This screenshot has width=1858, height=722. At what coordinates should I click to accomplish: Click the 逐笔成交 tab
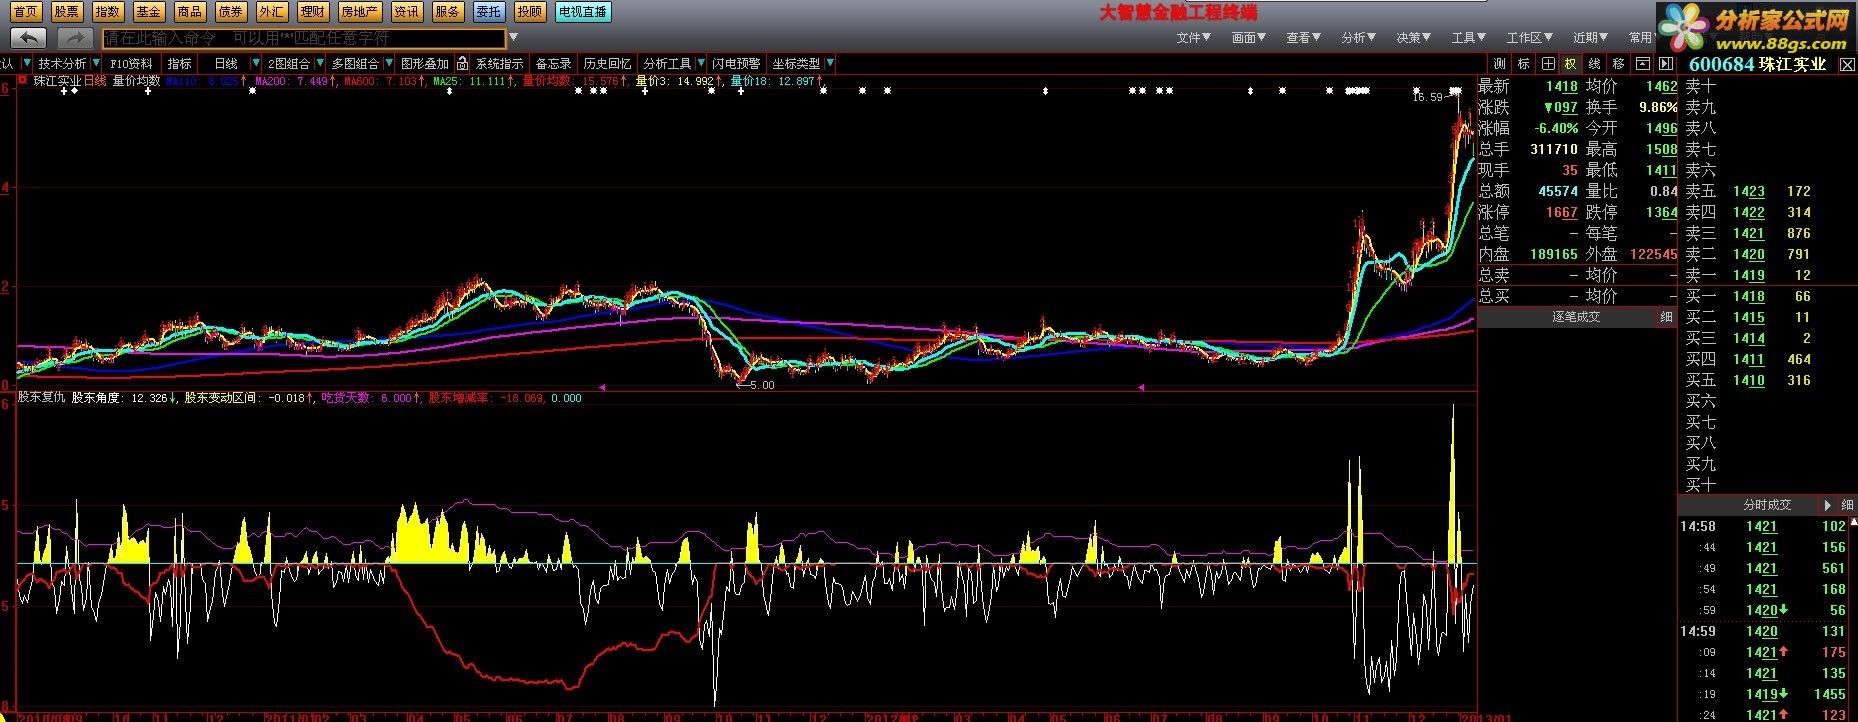coord(1576,317)
